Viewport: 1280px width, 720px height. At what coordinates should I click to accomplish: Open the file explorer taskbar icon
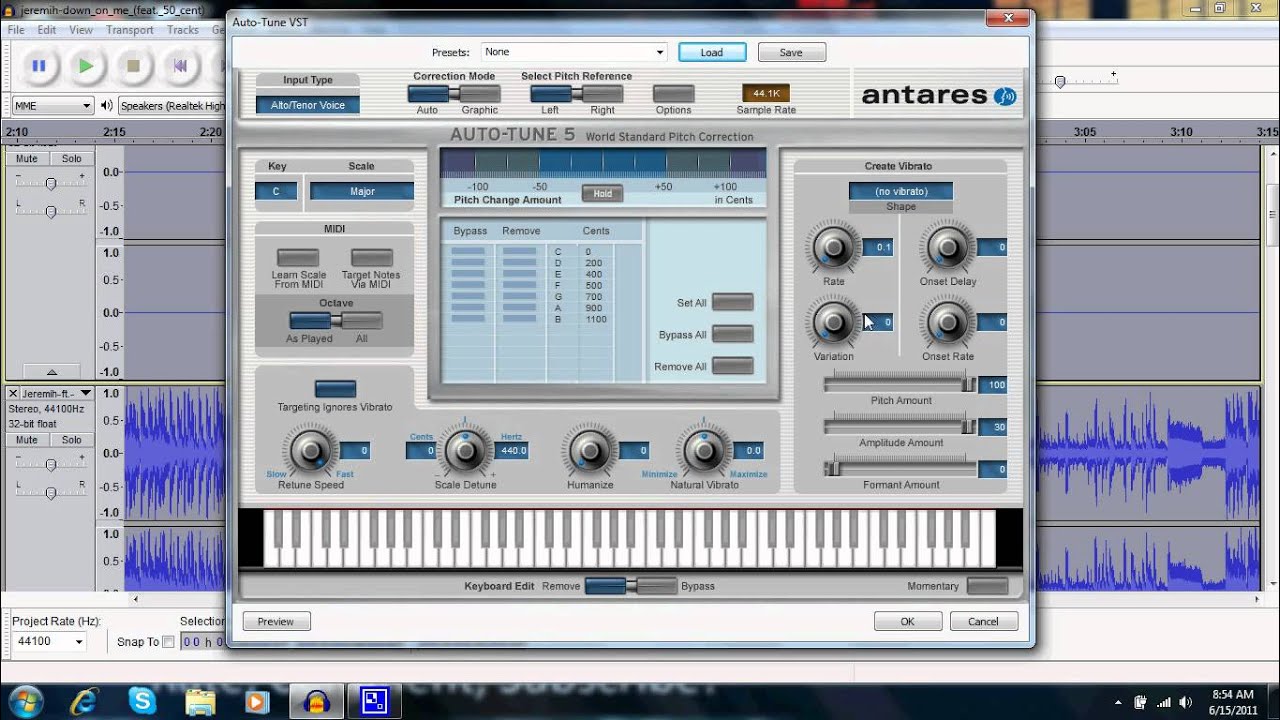201,700
